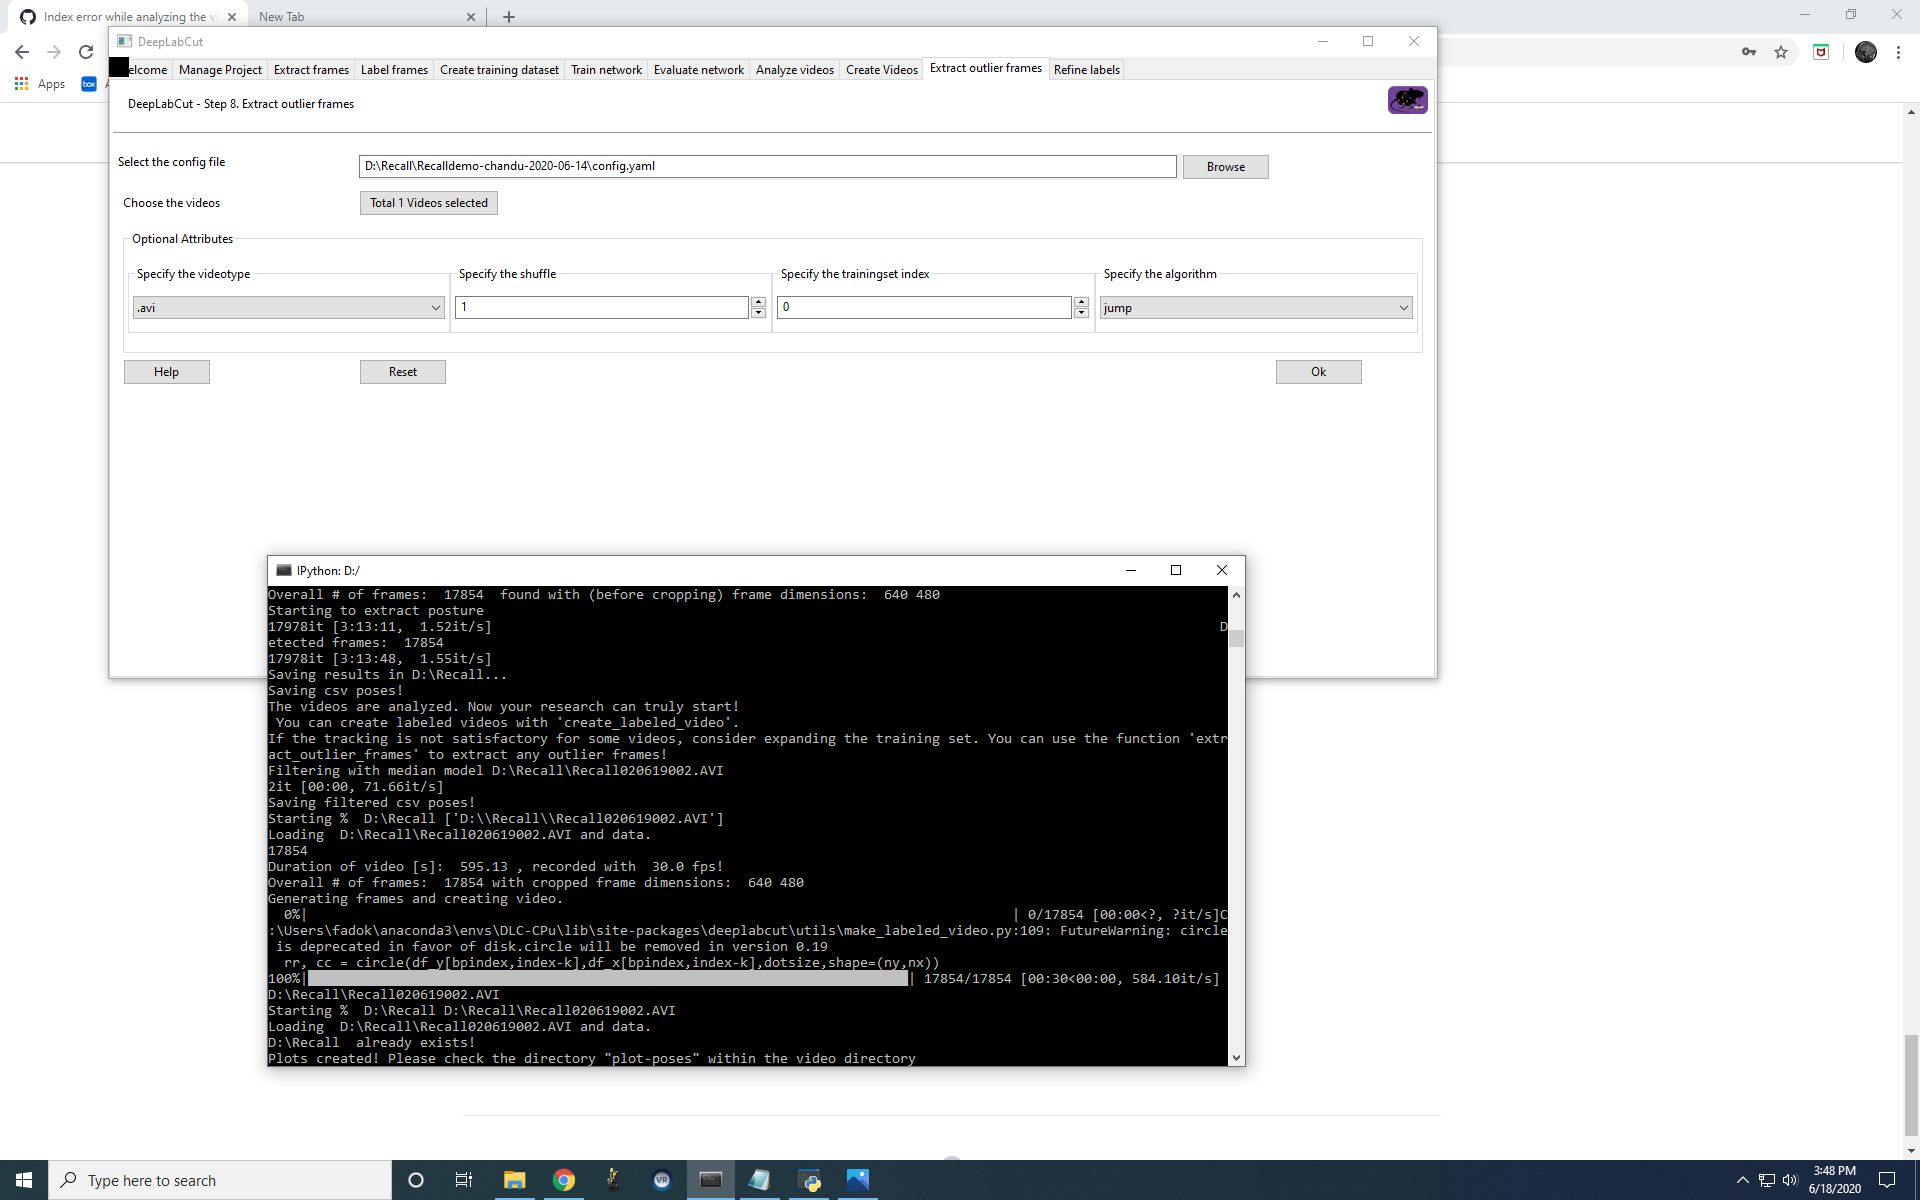The width and height of the screenshot is (1920, 1200).
Task: Open the Photos app from the taskbar
Action: point(857,1180)
